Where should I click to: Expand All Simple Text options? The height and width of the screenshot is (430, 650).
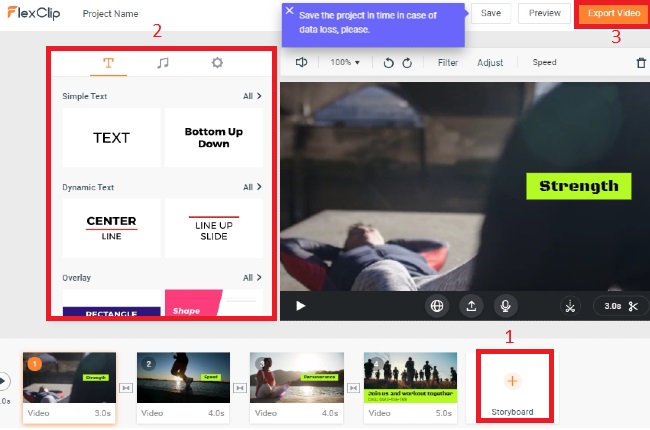tap(252, 96)
